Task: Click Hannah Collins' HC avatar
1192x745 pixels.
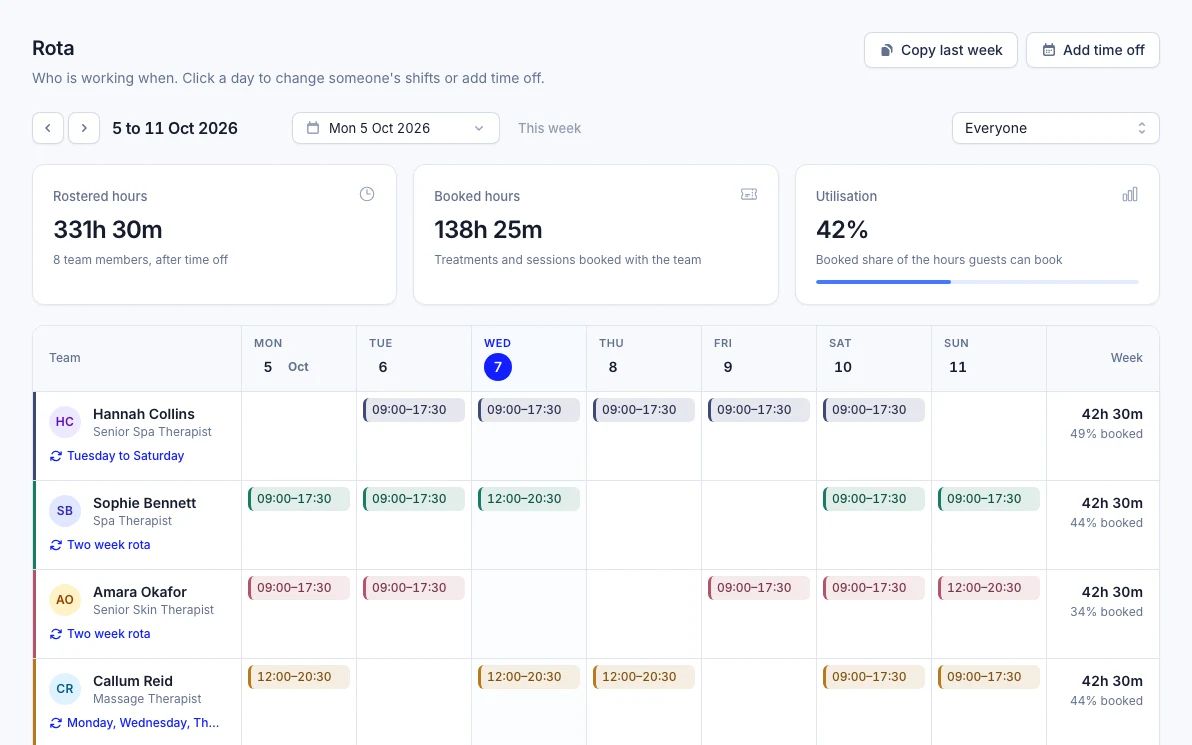Action: pos(65,422)
